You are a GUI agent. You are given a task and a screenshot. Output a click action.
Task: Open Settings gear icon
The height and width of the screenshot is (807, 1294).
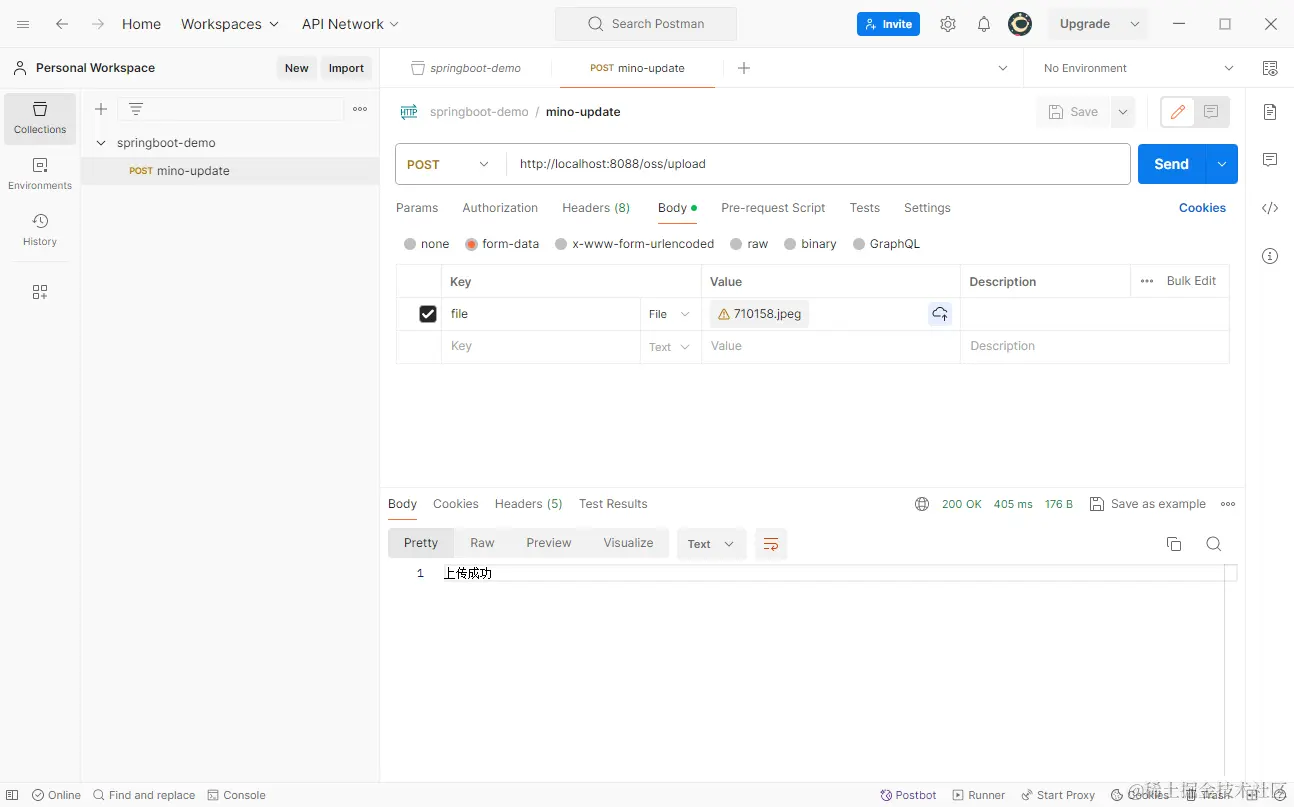948,24
